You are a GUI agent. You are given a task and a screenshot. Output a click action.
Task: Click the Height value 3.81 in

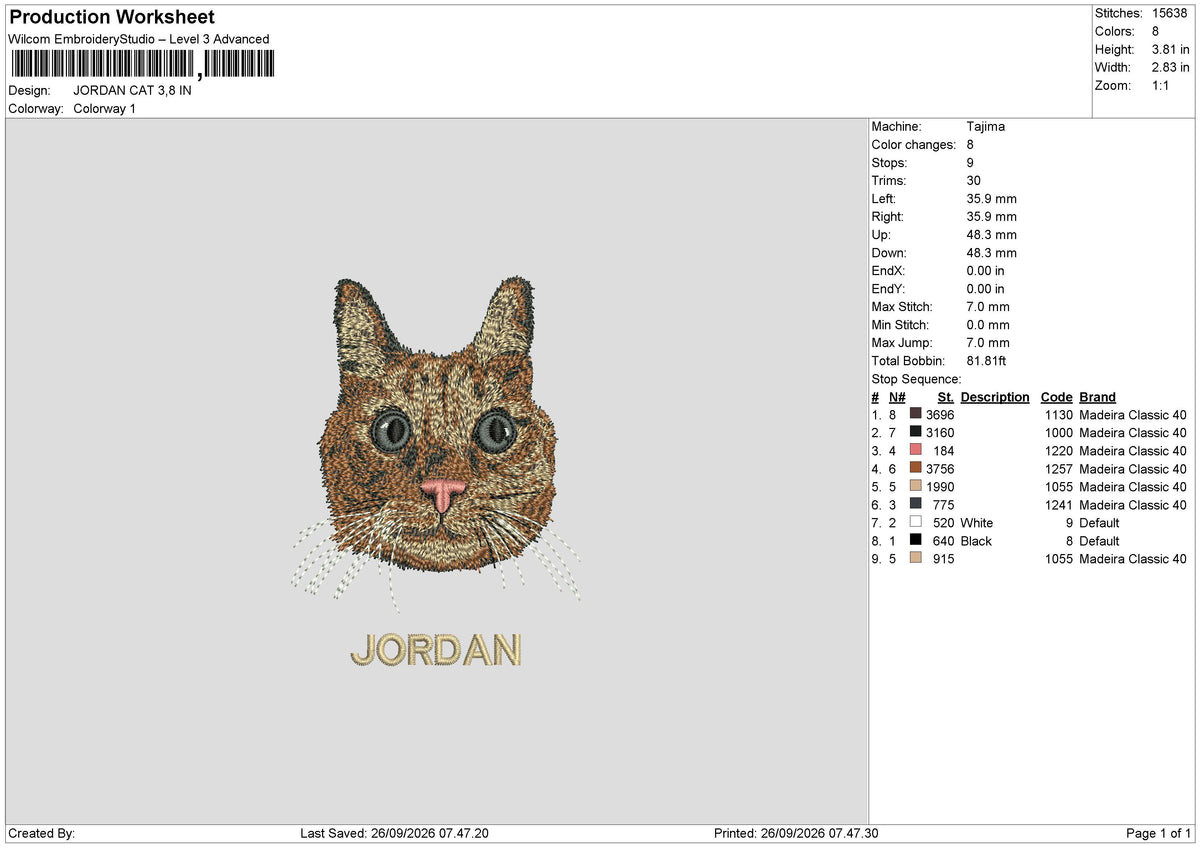tap(1171, 49)
